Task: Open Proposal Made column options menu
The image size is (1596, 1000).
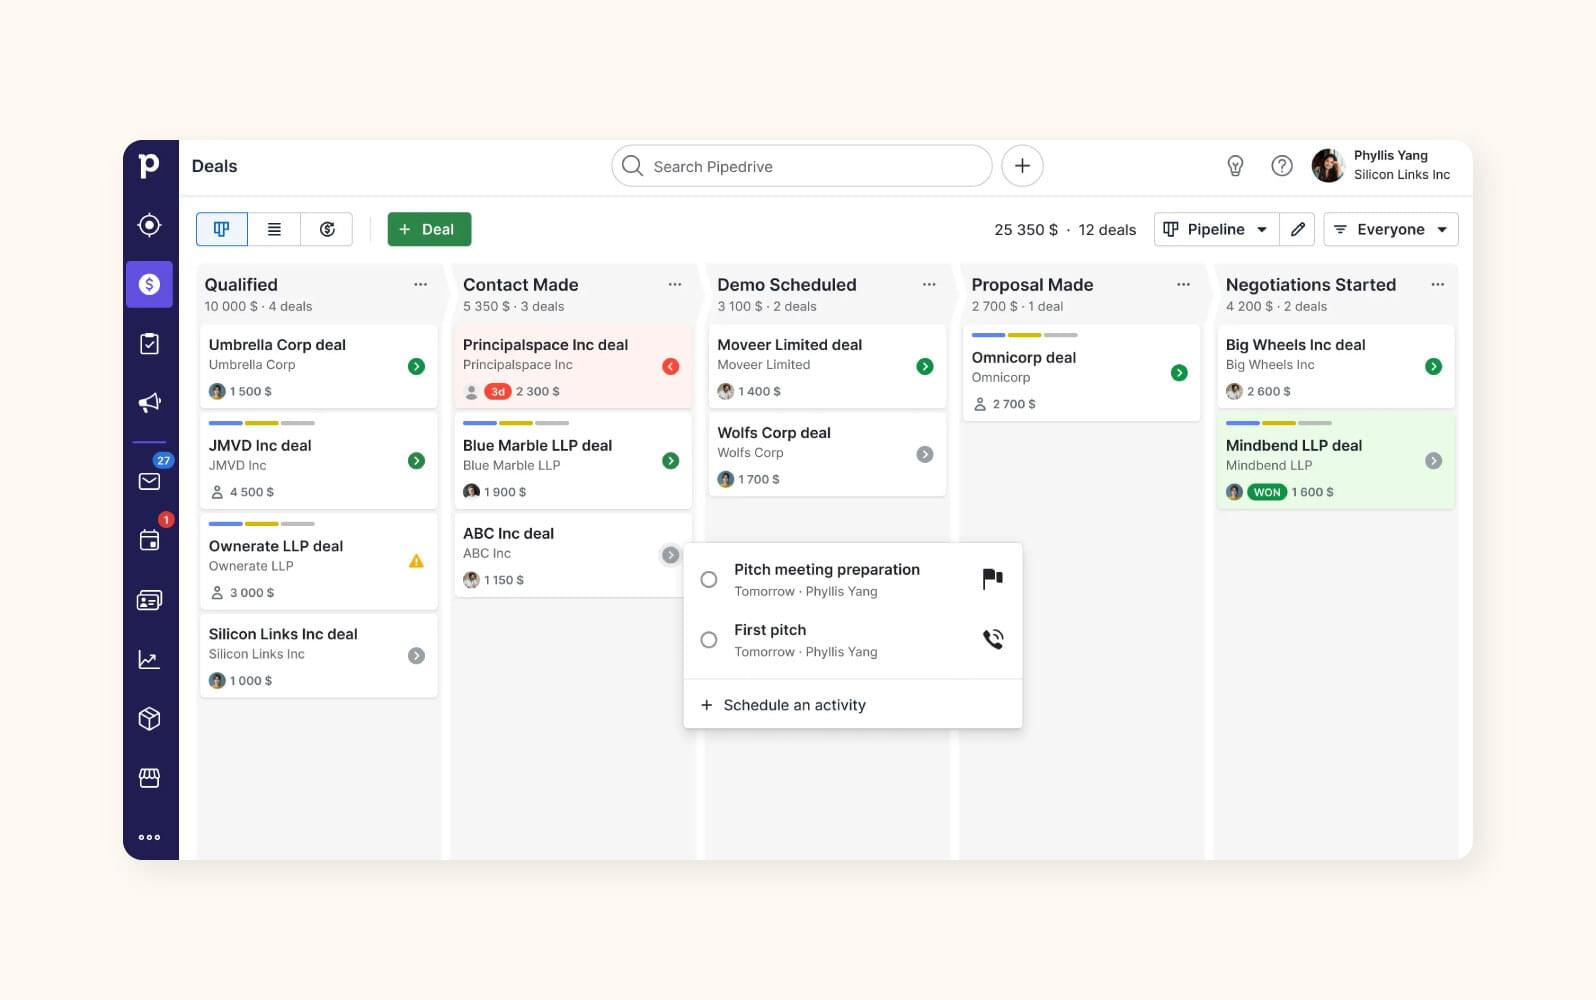Action: click(1183, 285)
